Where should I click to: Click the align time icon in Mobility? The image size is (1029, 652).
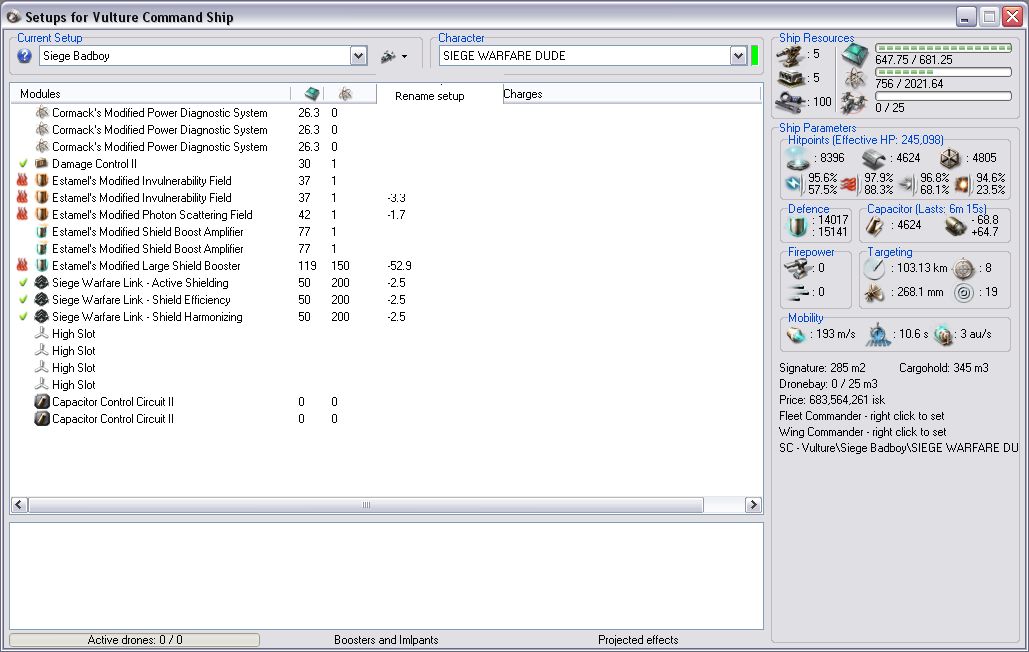click(x=877, y=335)
